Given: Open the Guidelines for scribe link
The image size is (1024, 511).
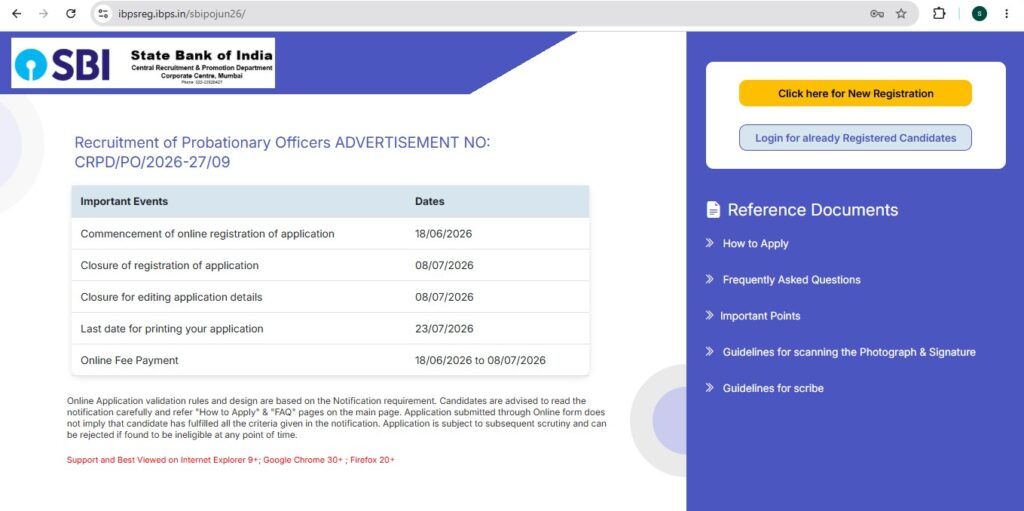Looking at the screenshot, I should point(773,388).
